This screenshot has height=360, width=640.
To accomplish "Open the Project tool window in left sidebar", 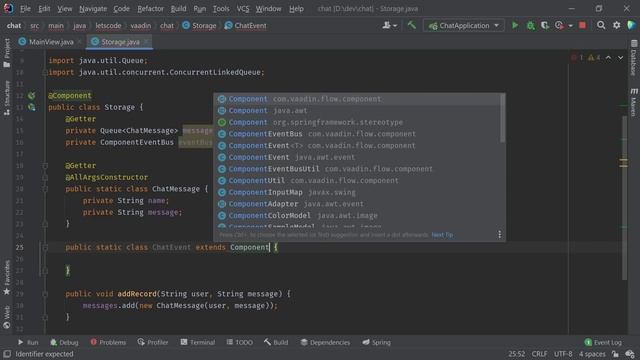I will [x=7, y=53].
